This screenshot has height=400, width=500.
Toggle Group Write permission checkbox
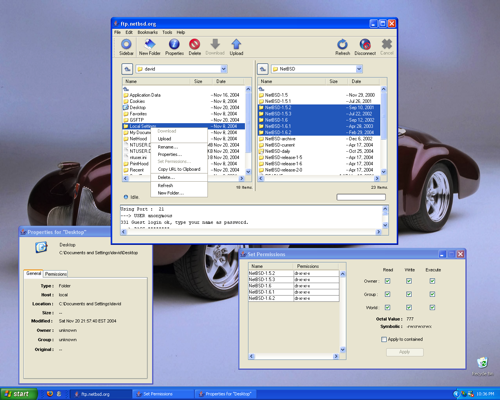(x=409, y=294)
